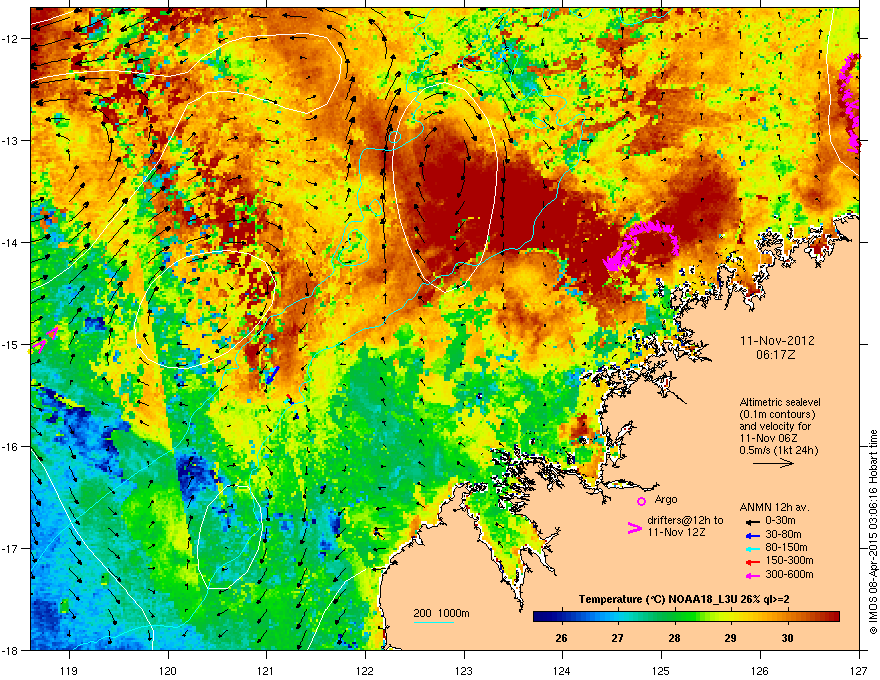Click the 200 1000m bathymetry label

441,613
